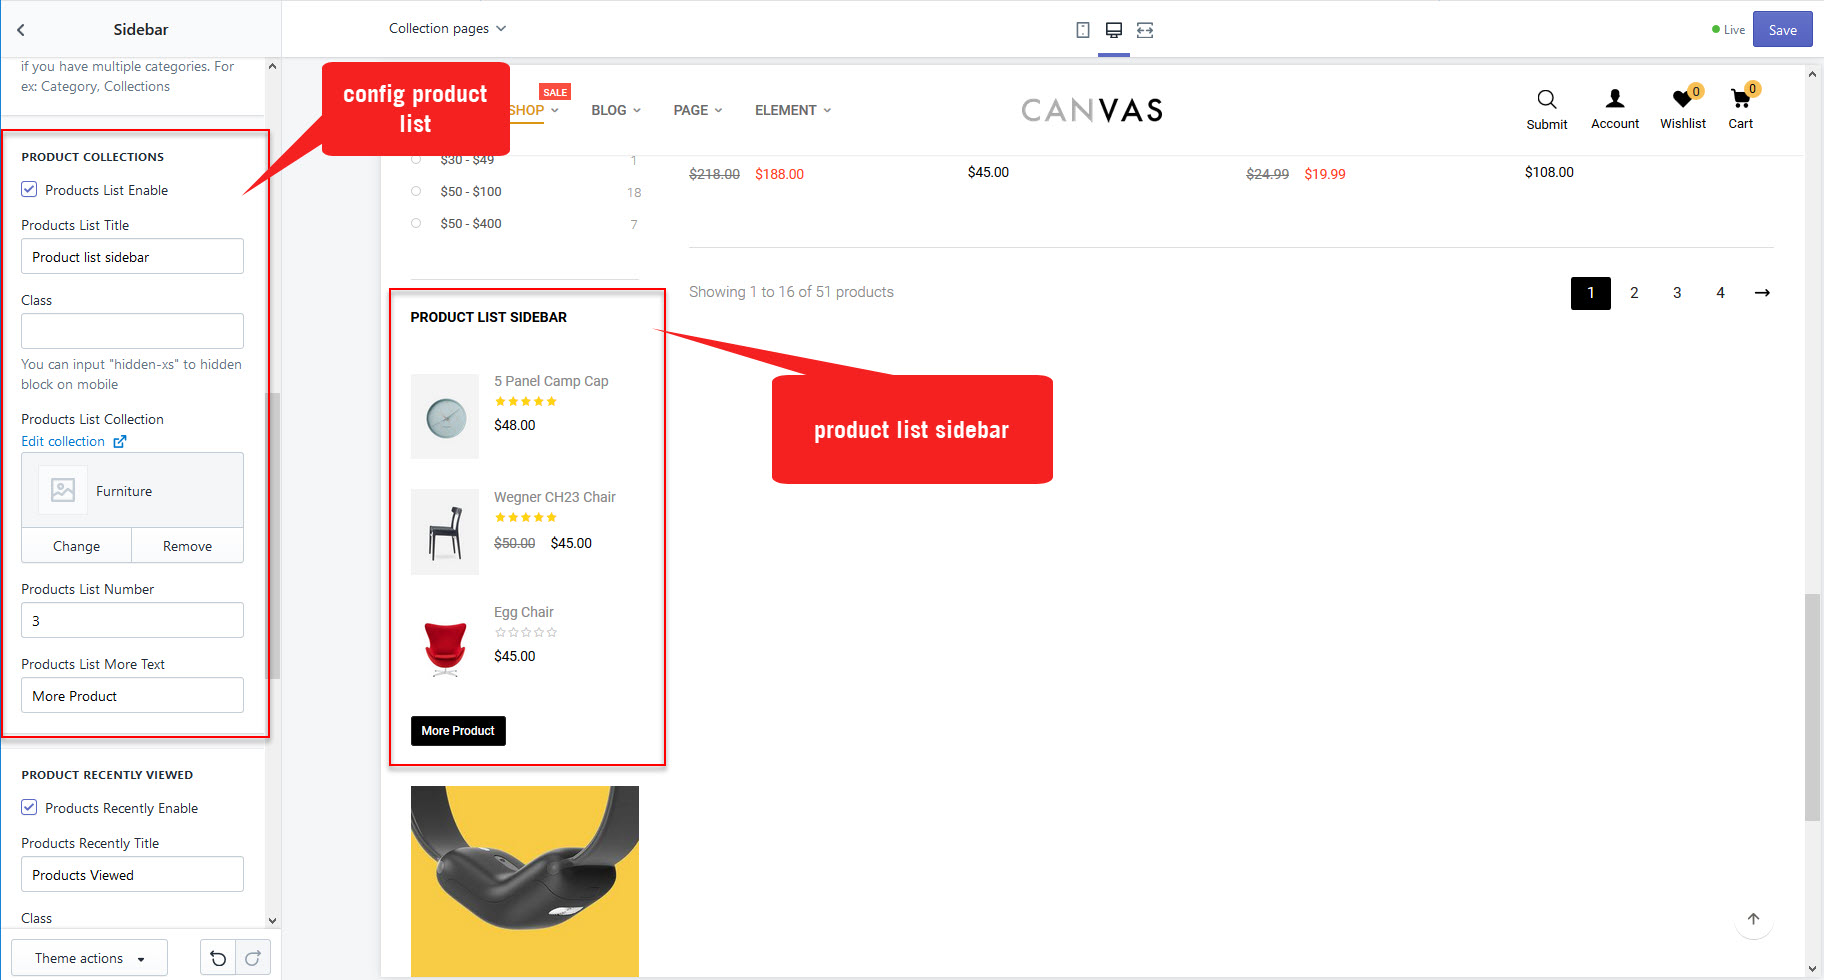Switch to desktop preview icon
Viewport: 1824px width, 980px height.
(x=1114, y=30)
